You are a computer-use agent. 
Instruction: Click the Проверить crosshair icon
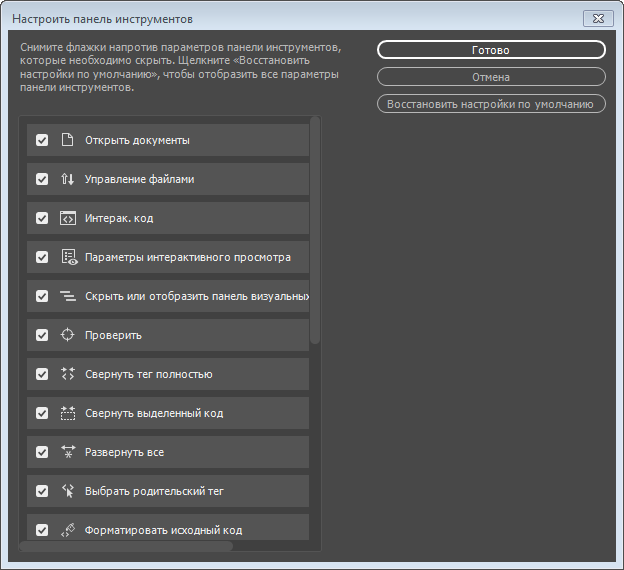(68, 335)
